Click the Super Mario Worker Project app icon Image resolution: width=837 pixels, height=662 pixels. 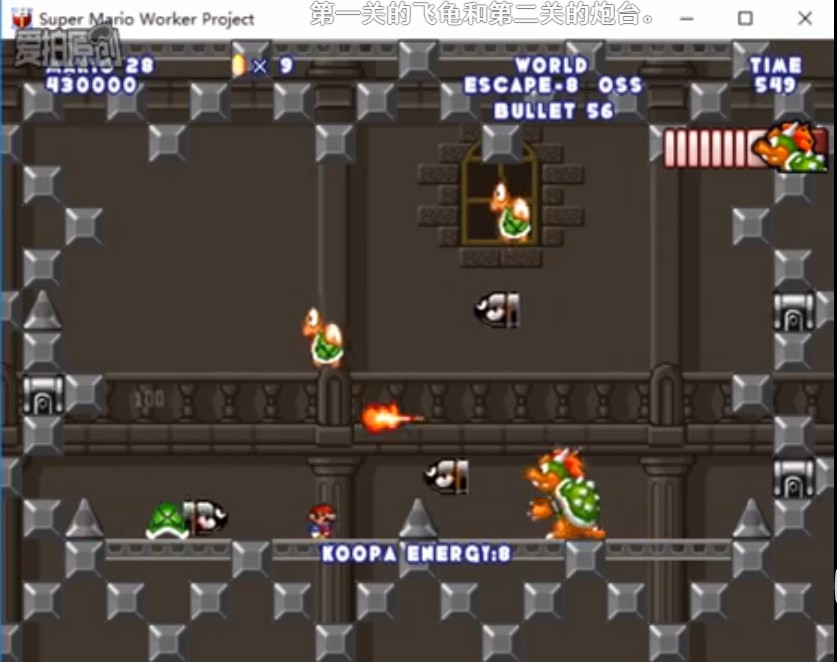click(x=22, y=19)
